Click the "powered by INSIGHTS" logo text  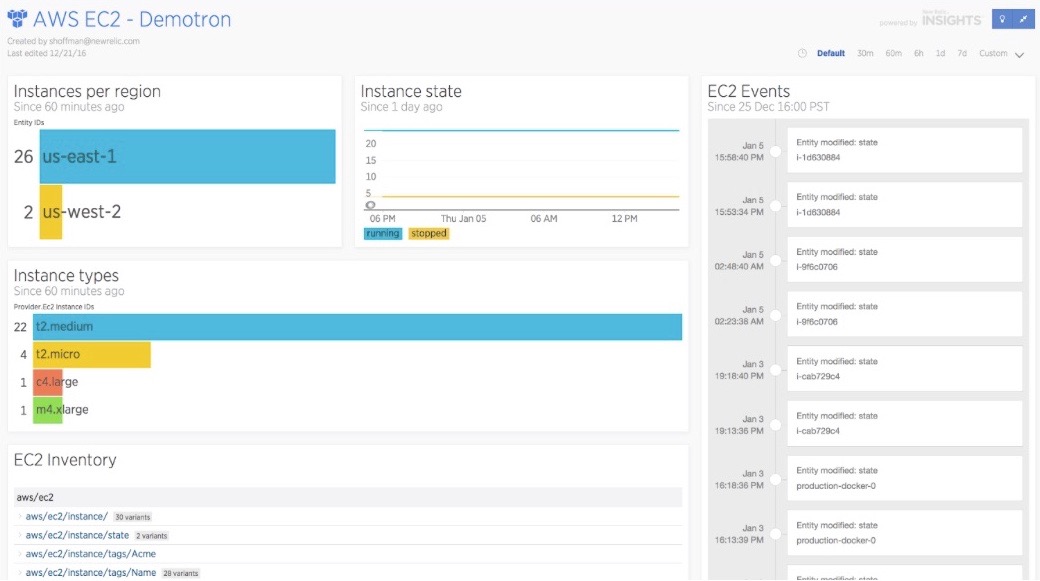(931, 20)
